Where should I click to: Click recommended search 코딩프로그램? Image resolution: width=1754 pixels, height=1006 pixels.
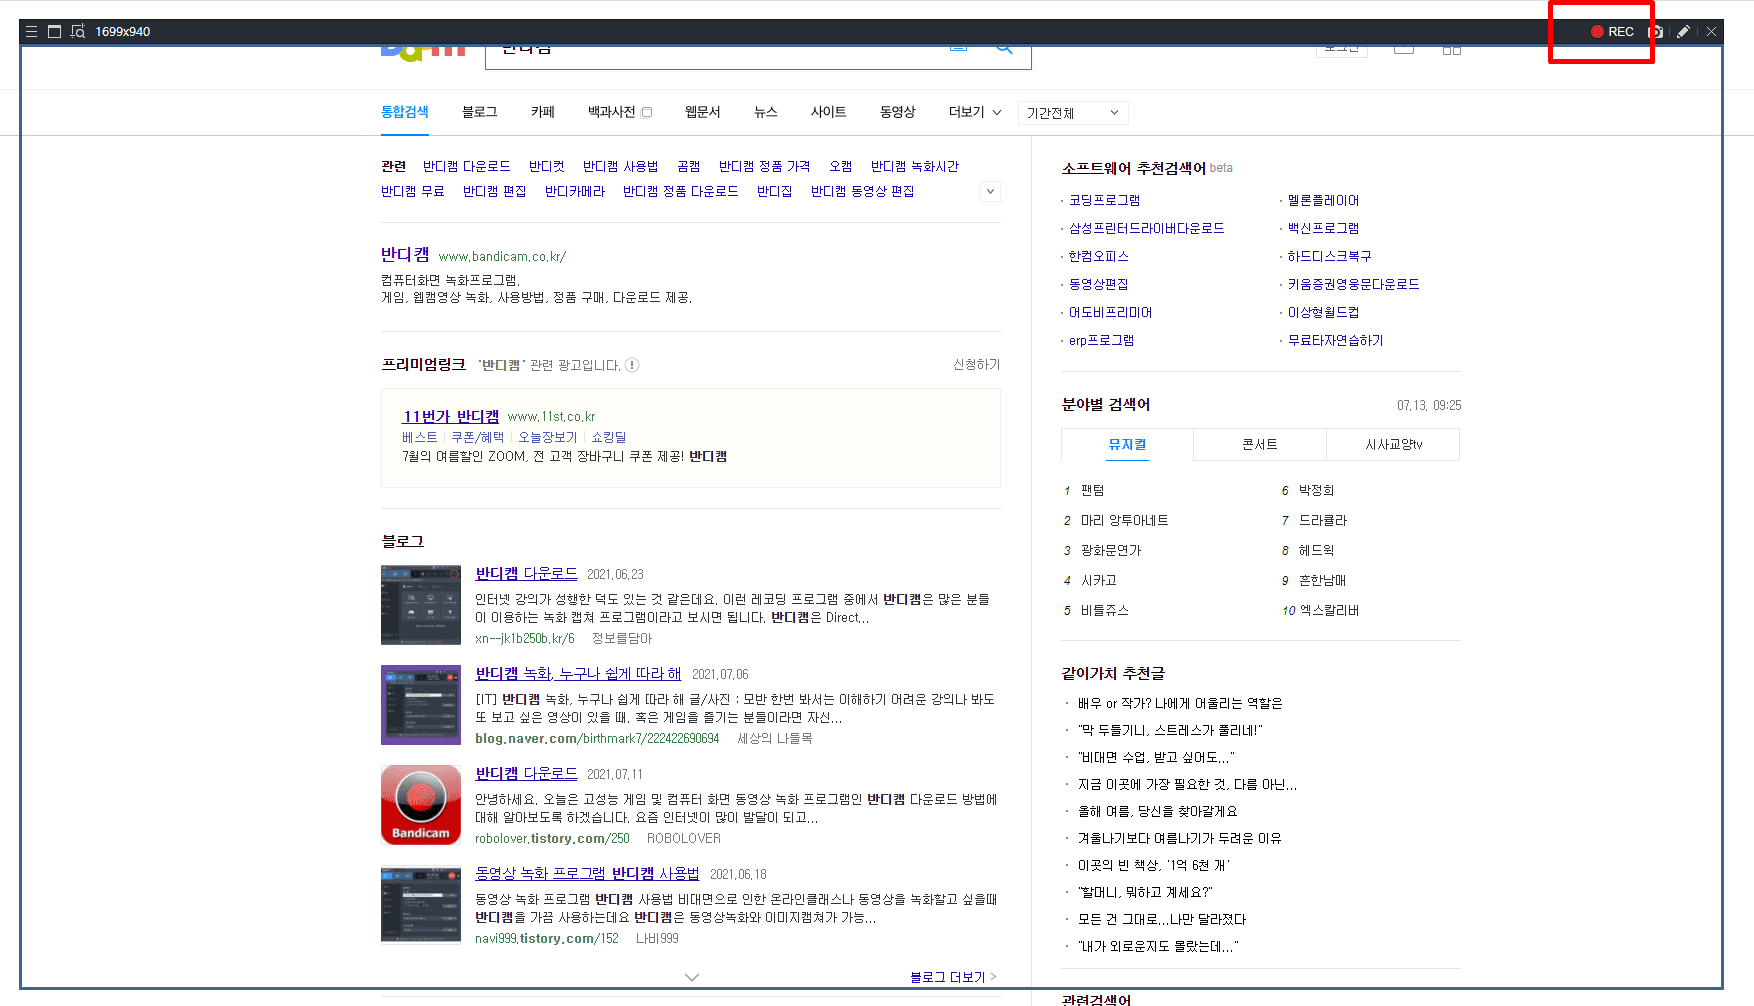pyautogui.click(x=1104, y=200)
